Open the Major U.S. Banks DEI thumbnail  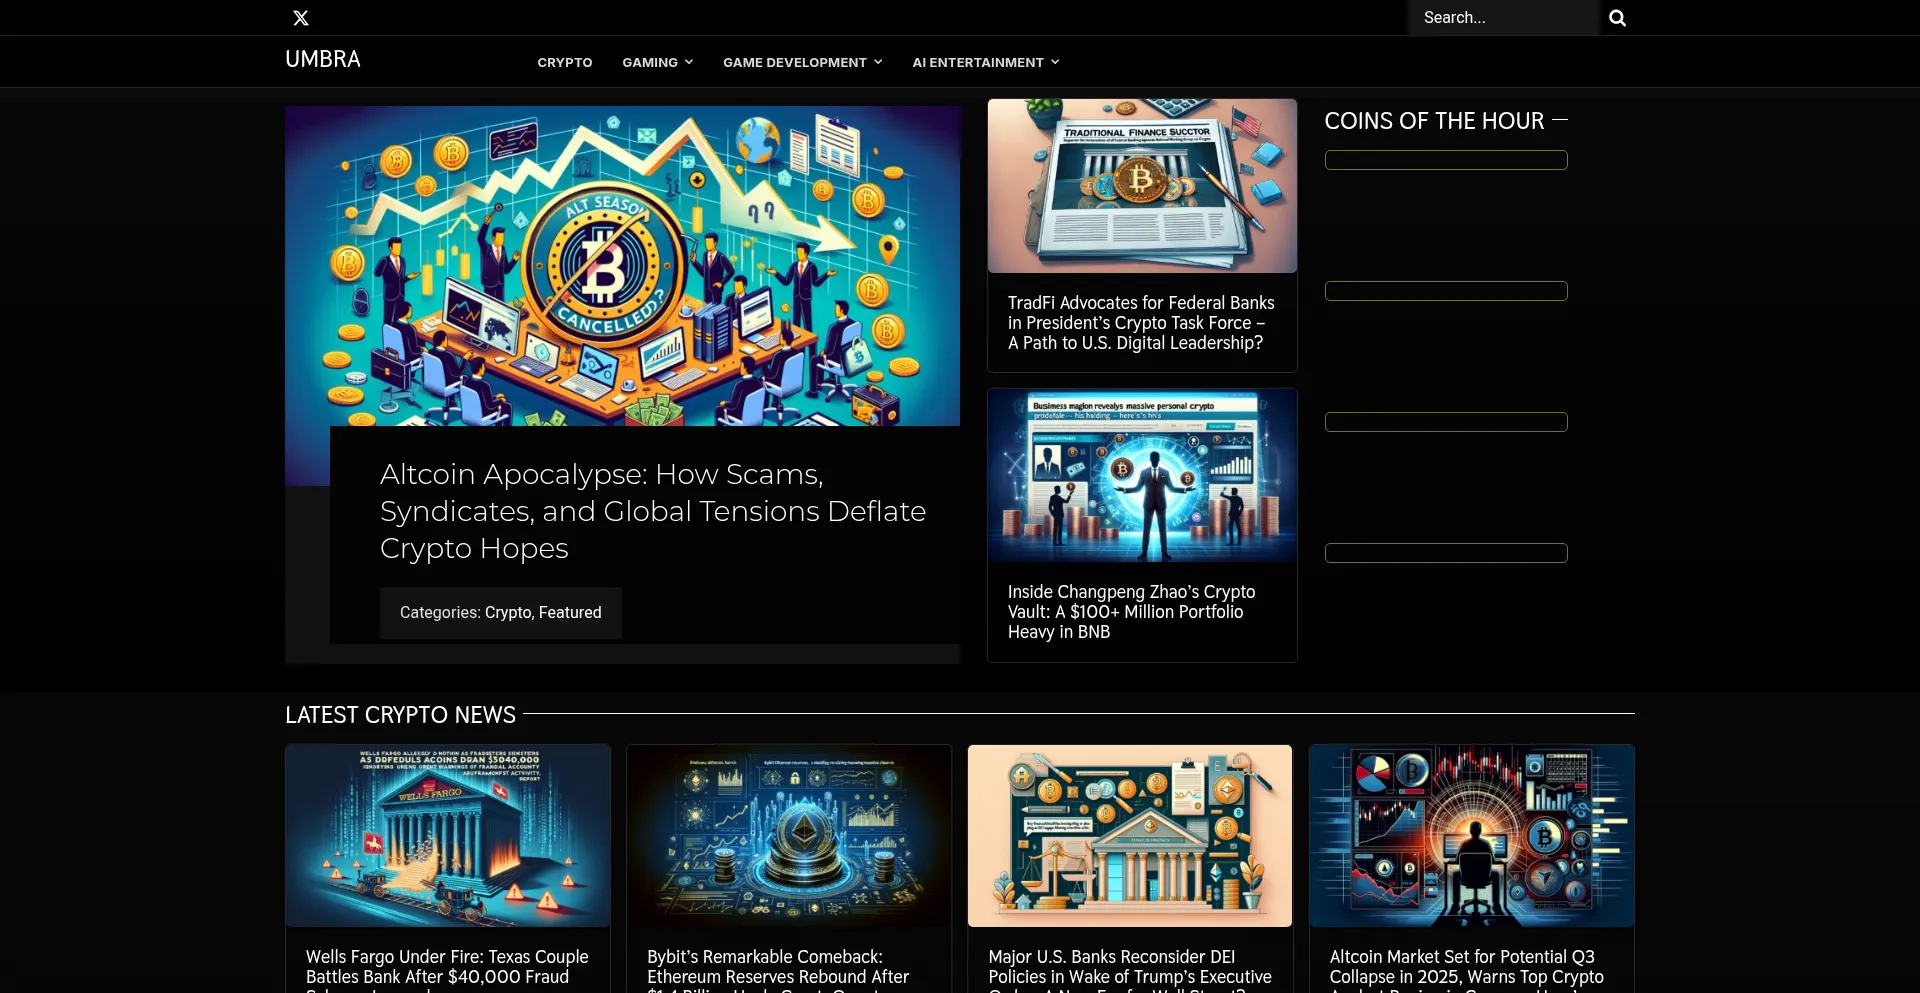pyautogui.click(x=1129, y=835)
